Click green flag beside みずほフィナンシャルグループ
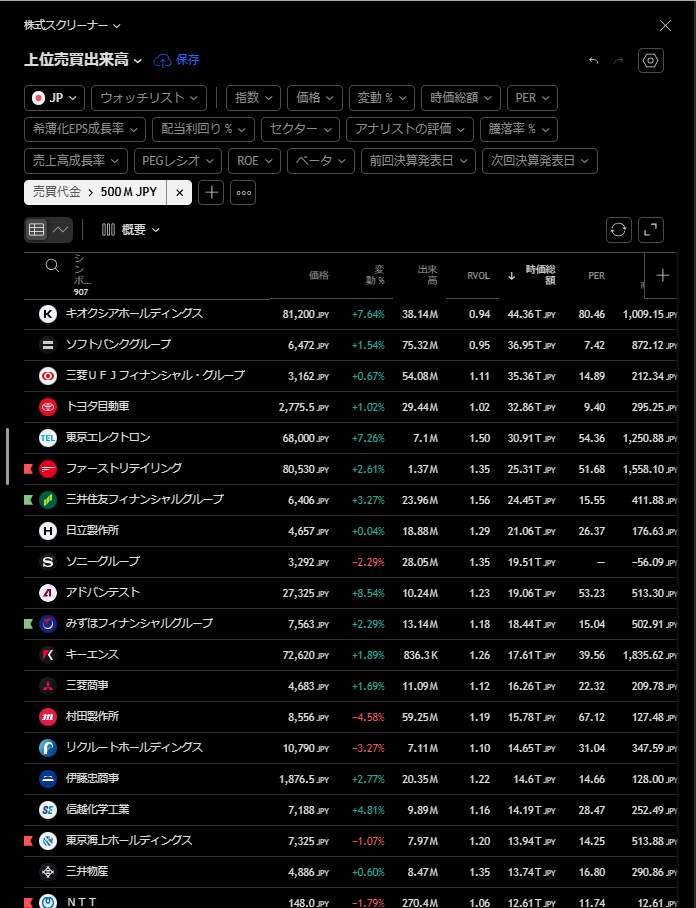Screen dimensions: 696x908 pos(28,624)
